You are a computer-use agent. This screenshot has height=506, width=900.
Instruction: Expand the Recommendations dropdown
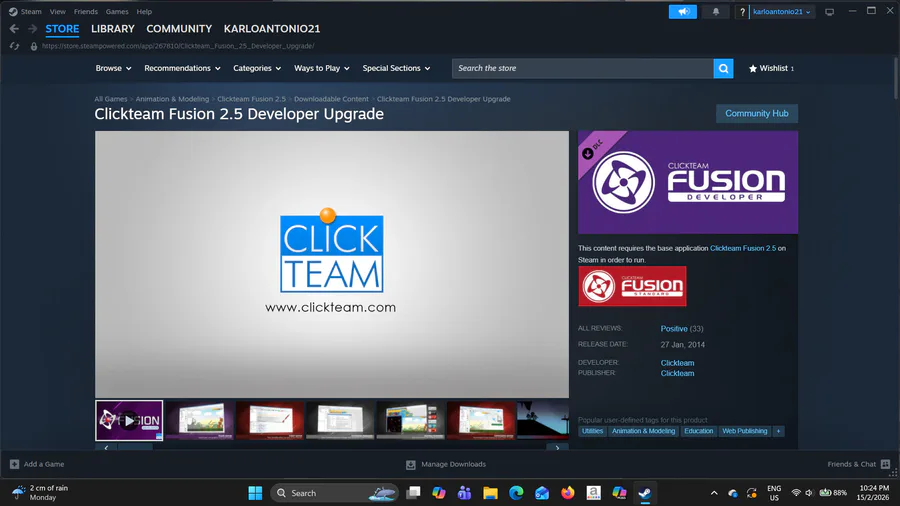click(x=182, y=68)
